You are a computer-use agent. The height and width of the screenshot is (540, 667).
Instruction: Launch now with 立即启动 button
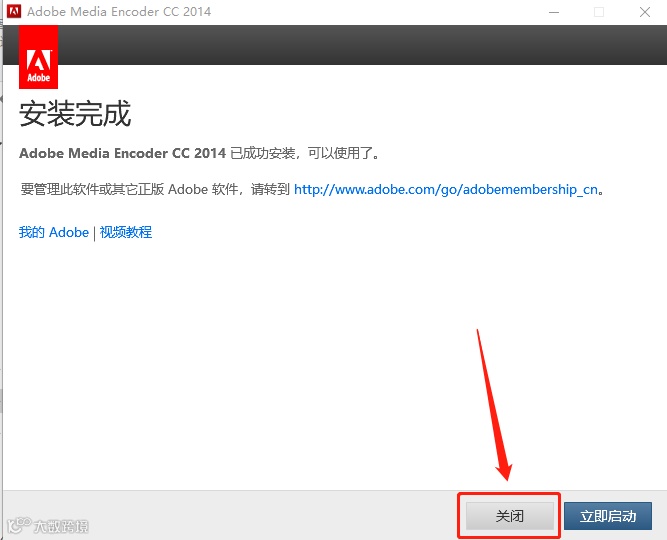coord(608,516)
